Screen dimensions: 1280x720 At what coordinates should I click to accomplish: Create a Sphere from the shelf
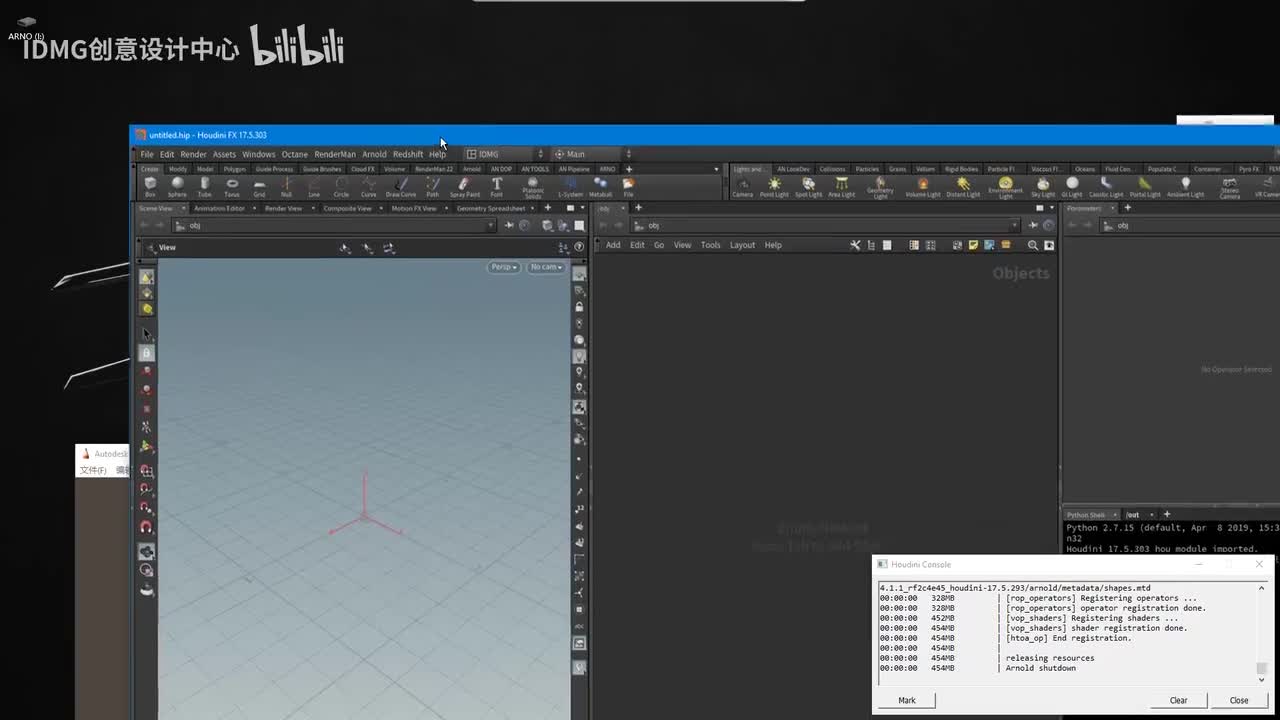(177, 186)
